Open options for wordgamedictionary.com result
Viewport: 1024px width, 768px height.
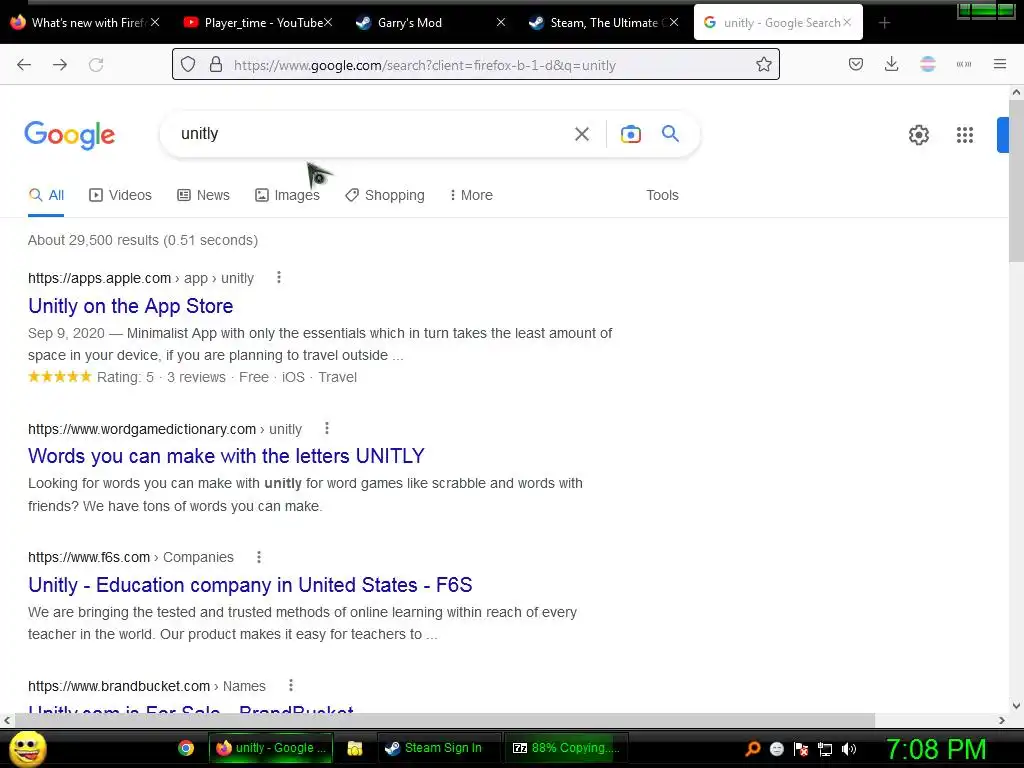pyautogui.click(x=327, y=428)
